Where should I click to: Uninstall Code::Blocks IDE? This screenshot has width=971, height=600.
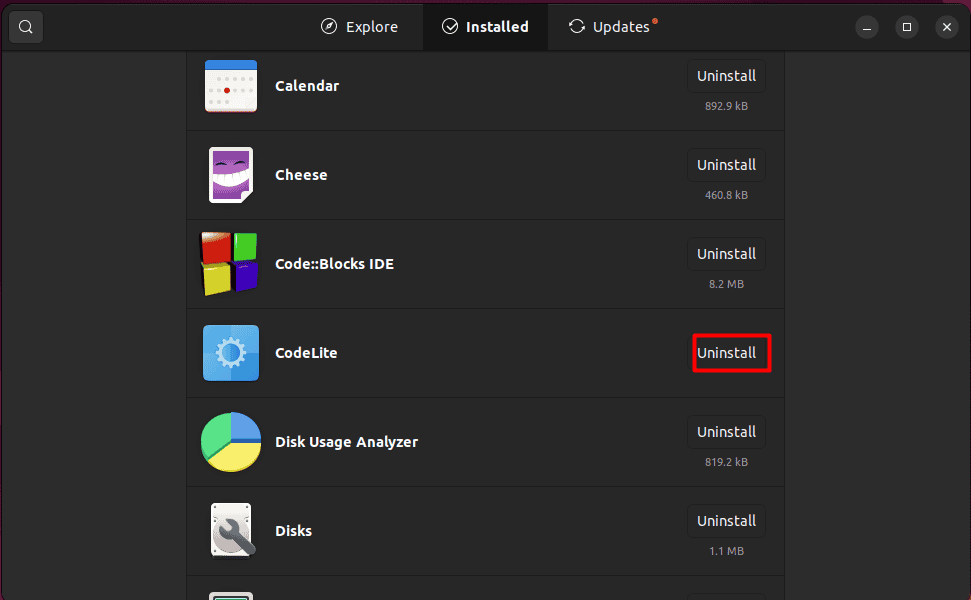tap(726, 254)
